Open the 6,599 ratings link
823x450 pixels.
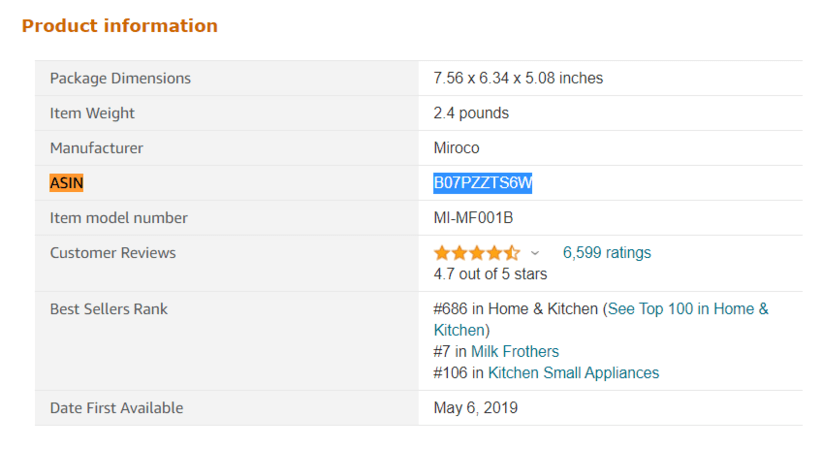click(606, 253)
